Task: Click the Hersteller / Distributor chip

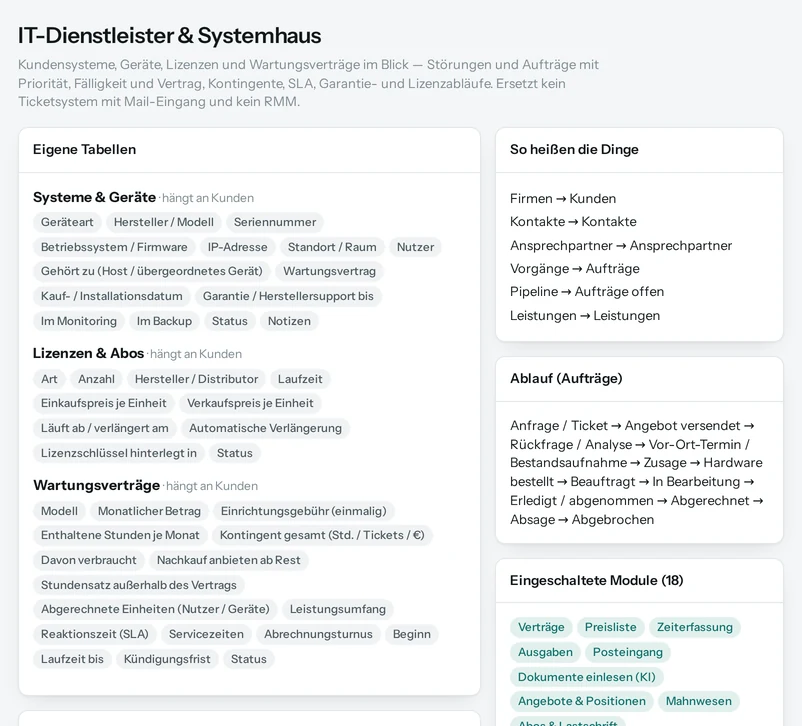Action: (196, 379)
